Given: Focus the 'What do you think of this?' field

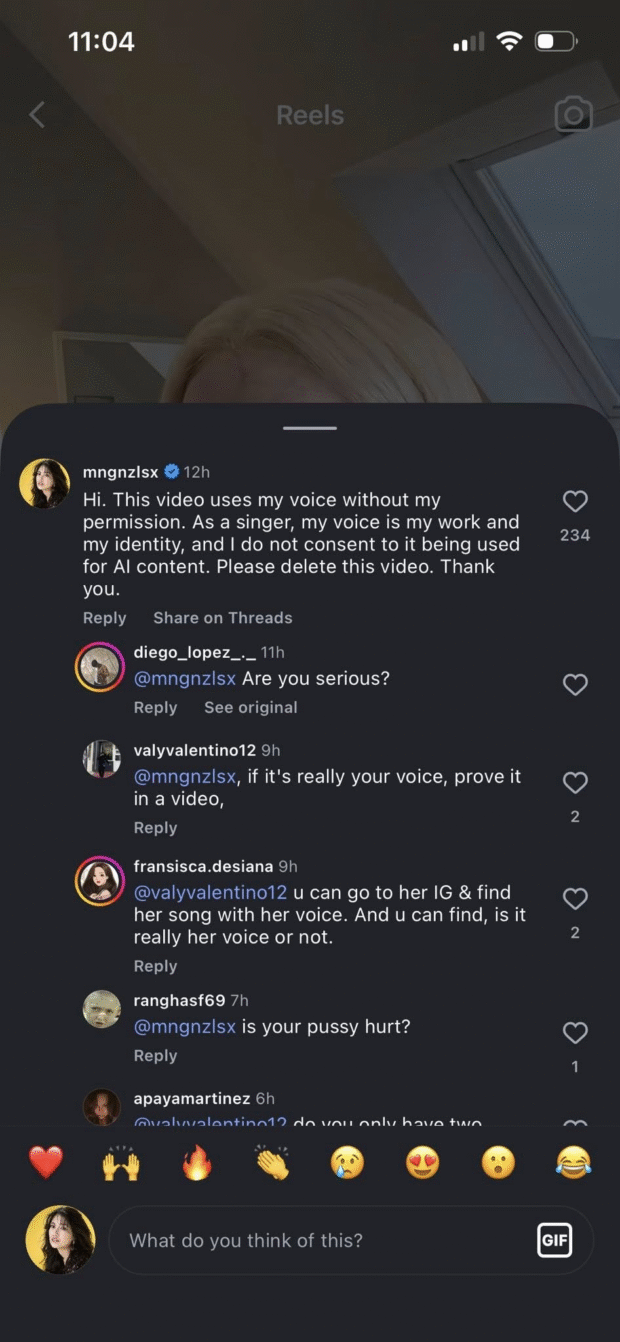Looking at the screenshot, I should pyautogui.click(x=320, y=1241).
